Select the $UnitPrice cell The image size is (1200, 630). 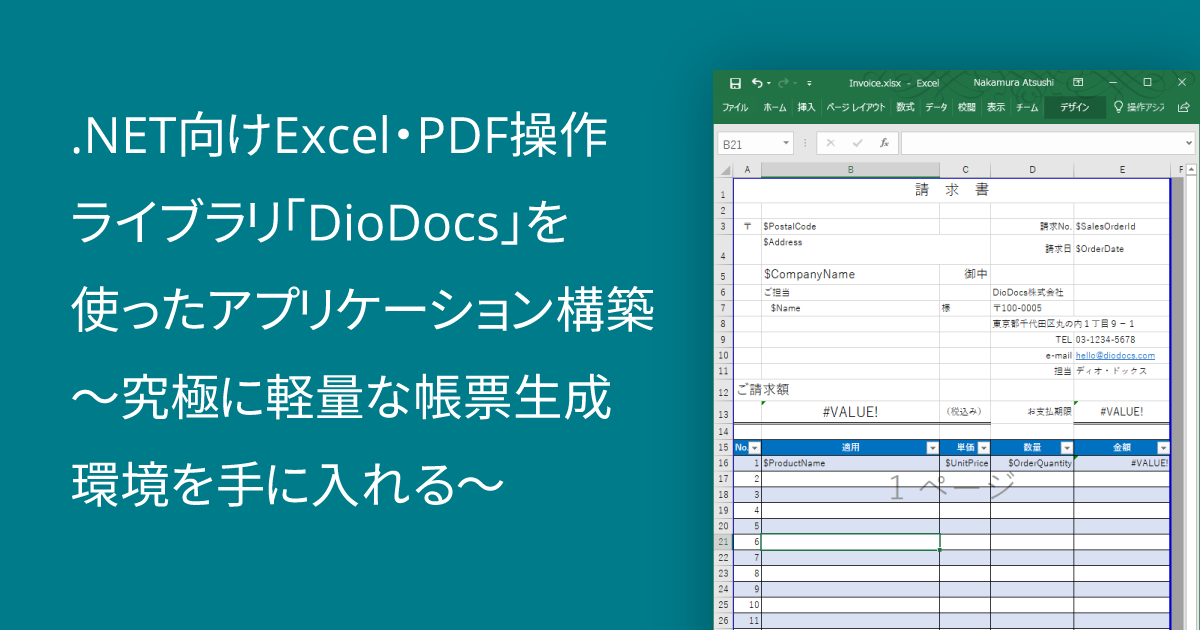pos(965,463)
